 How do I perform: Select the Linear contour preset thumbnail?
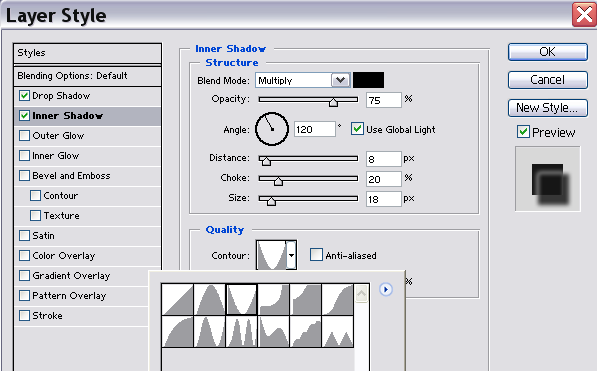point(177,299)
